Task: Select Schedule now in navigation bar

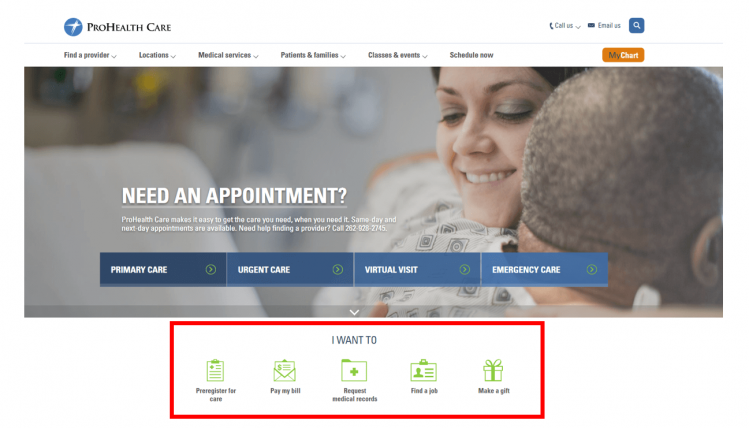Action: (x=471, y=55)
